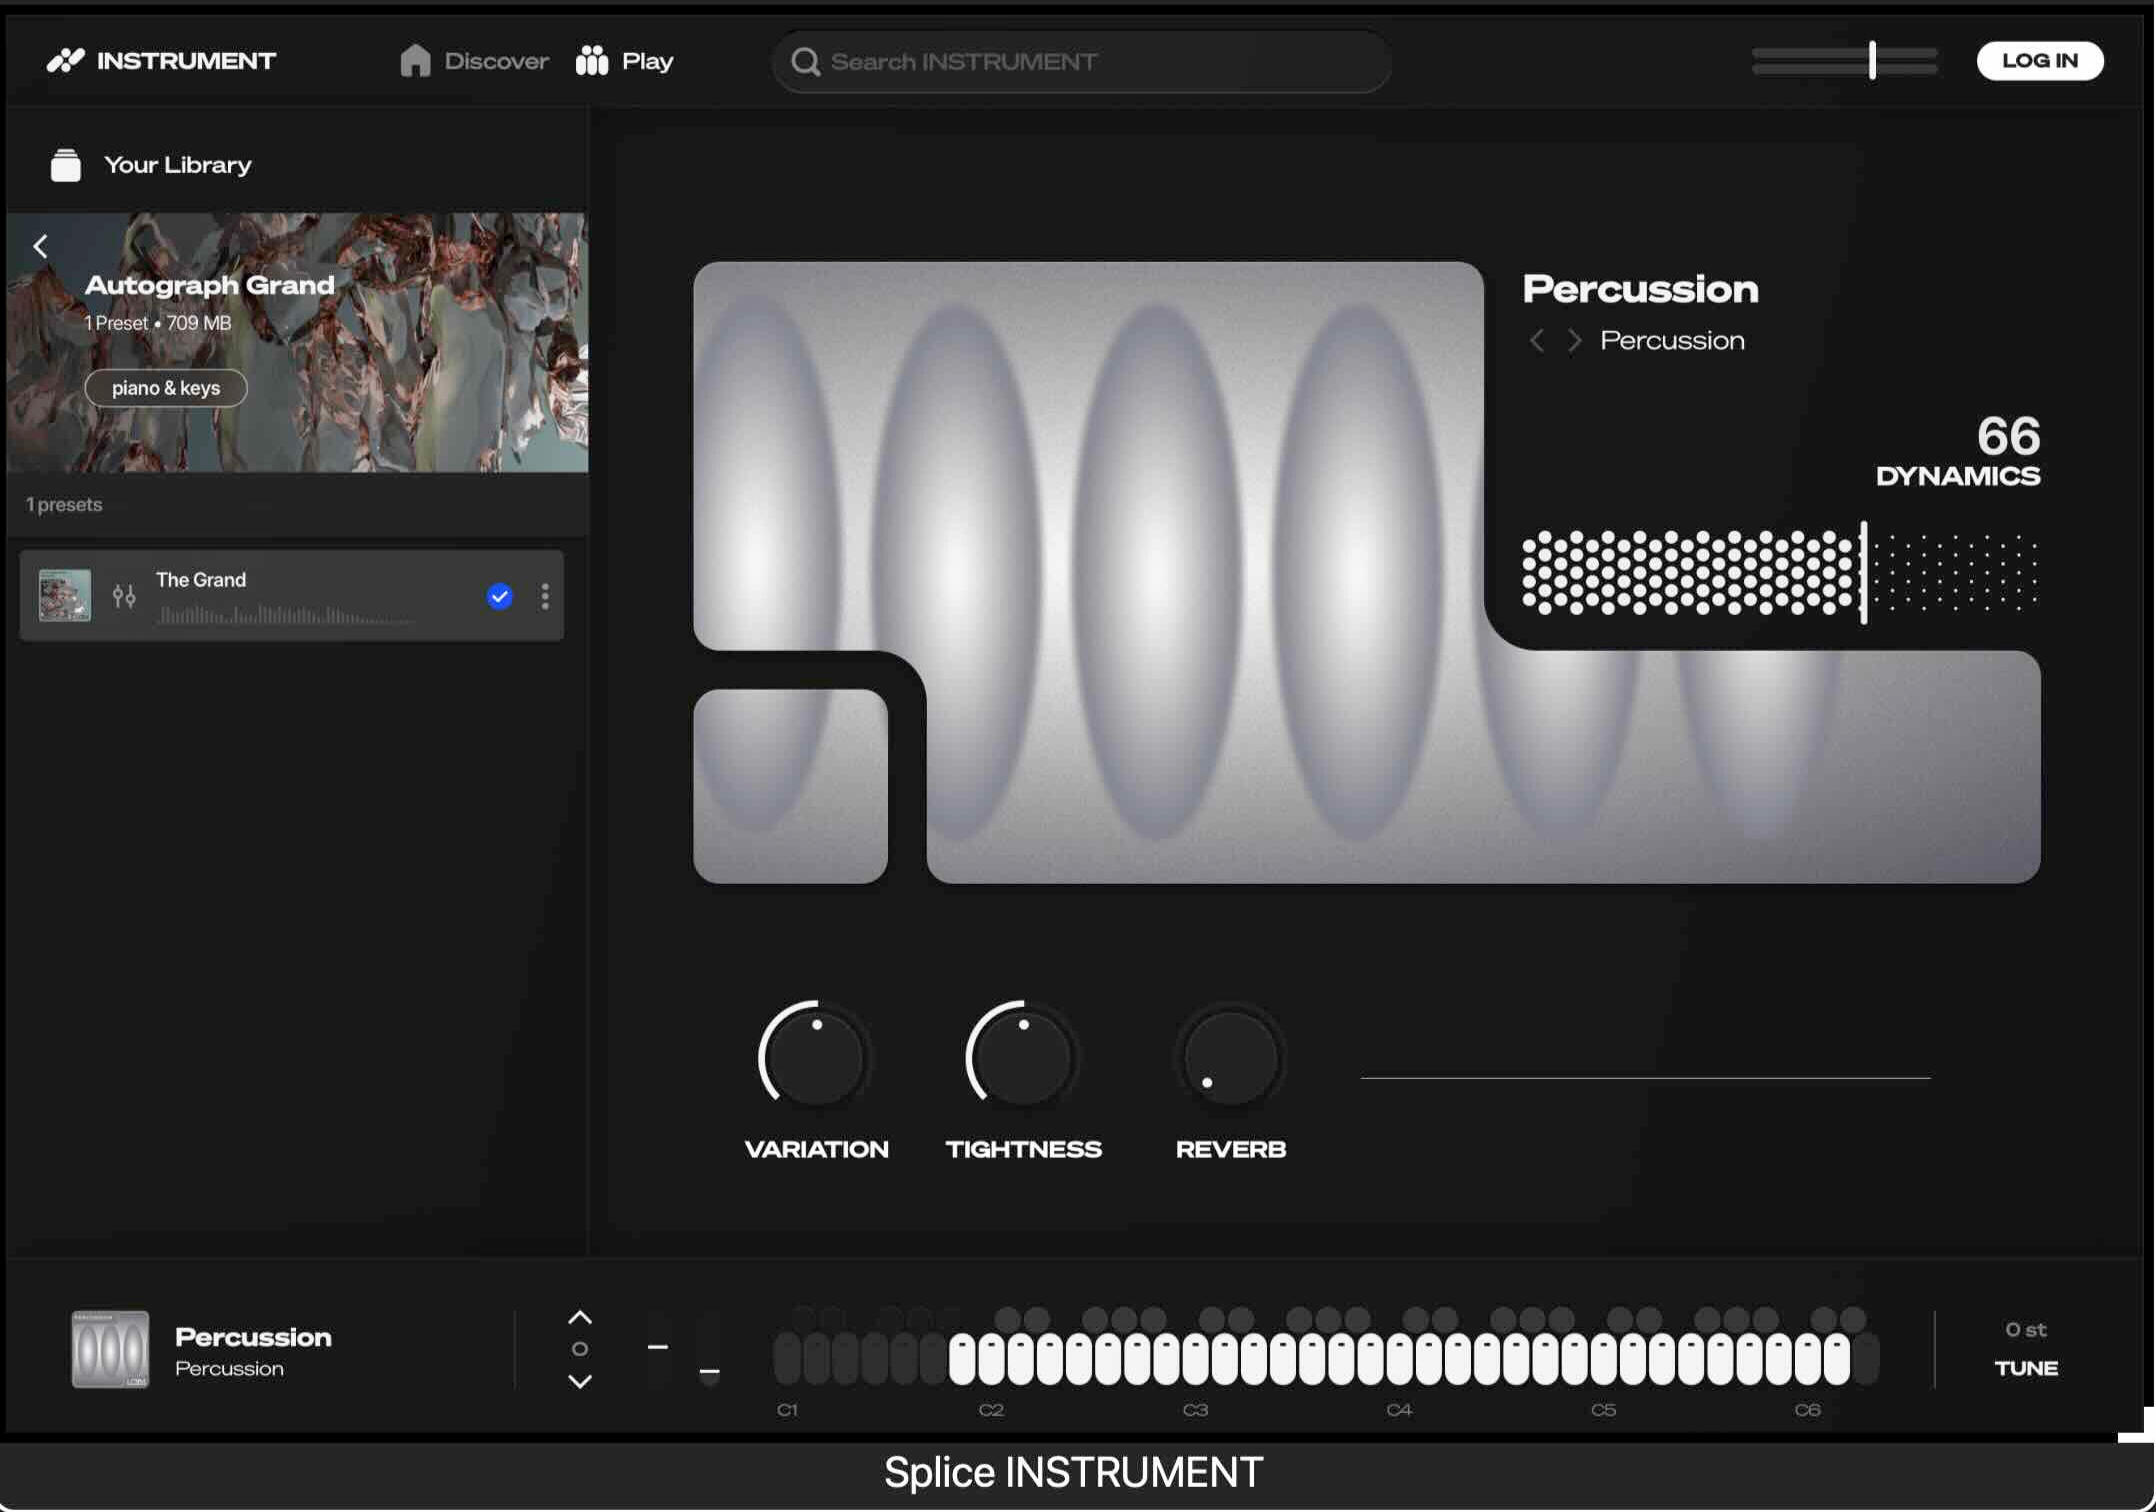The width and height of the screenshot is (2156, 1512).
Task: Click the Discover home icon
Action: click(415, 61)
